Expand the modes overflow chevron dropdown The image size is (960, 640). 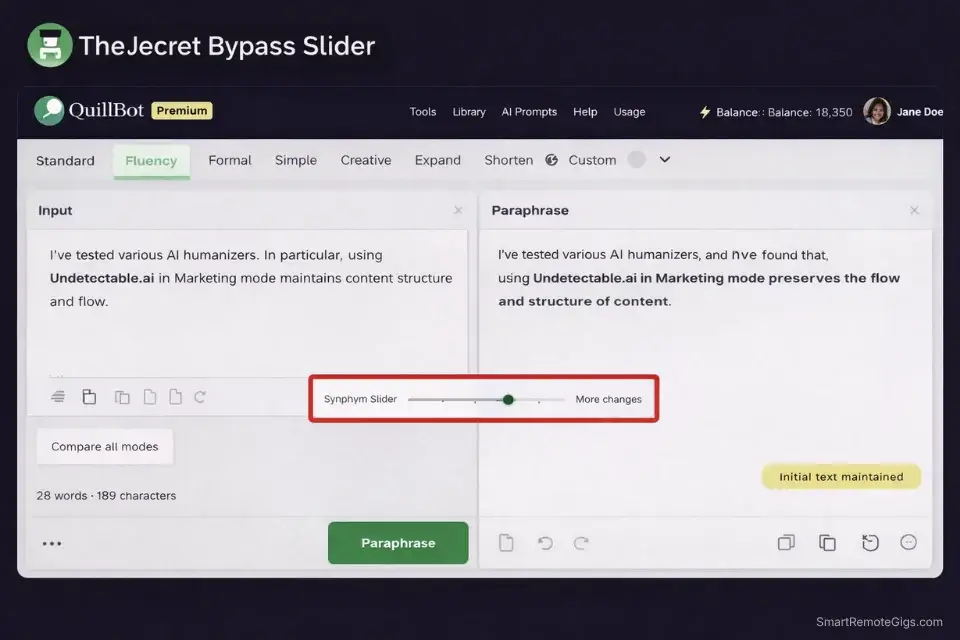(665, 159)
